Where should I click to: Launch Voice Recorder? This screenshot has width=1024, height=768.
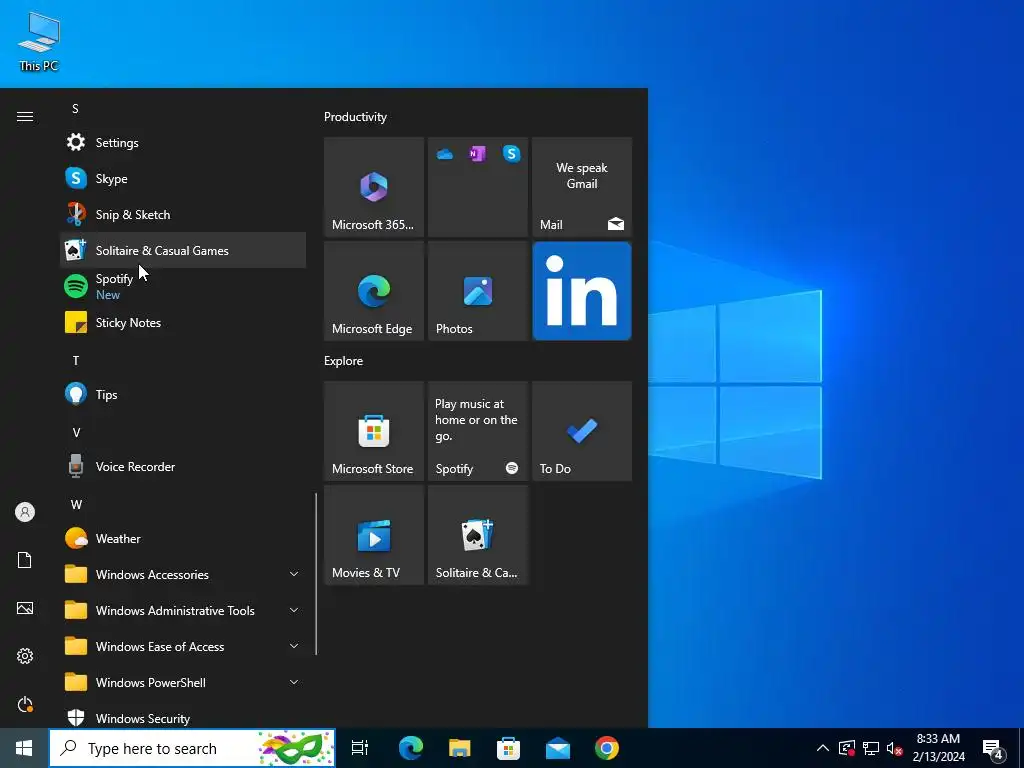[182, 466]
